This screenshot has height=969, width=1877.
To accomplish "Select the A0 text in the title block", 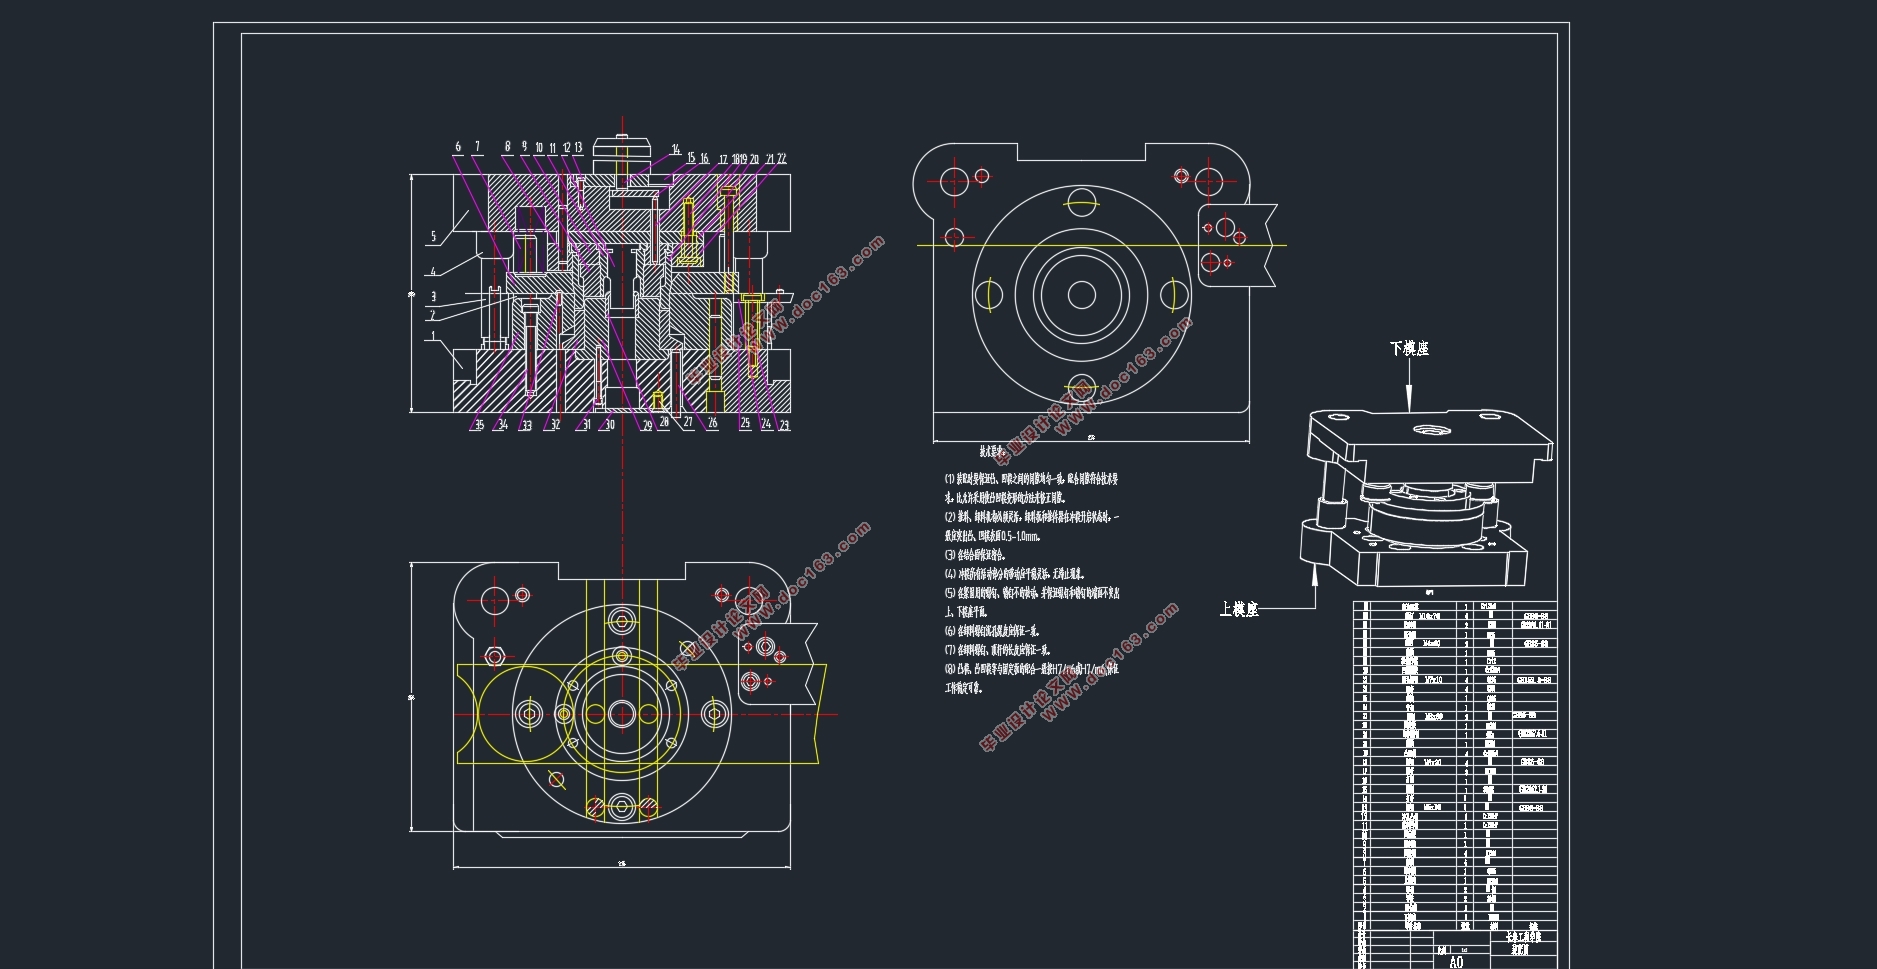I will point(1455,961).
